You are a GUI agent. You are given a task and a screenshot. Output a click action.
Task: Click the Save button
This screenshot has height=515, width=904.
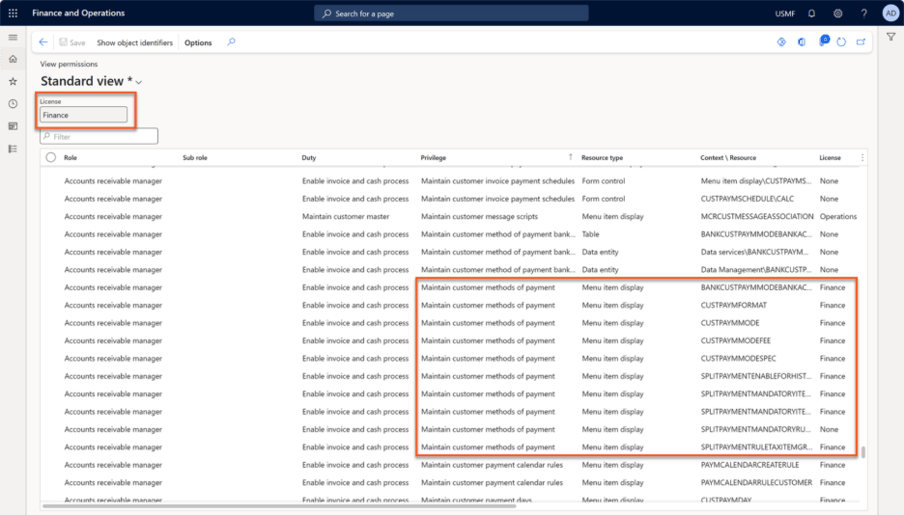tap(72, 43)
